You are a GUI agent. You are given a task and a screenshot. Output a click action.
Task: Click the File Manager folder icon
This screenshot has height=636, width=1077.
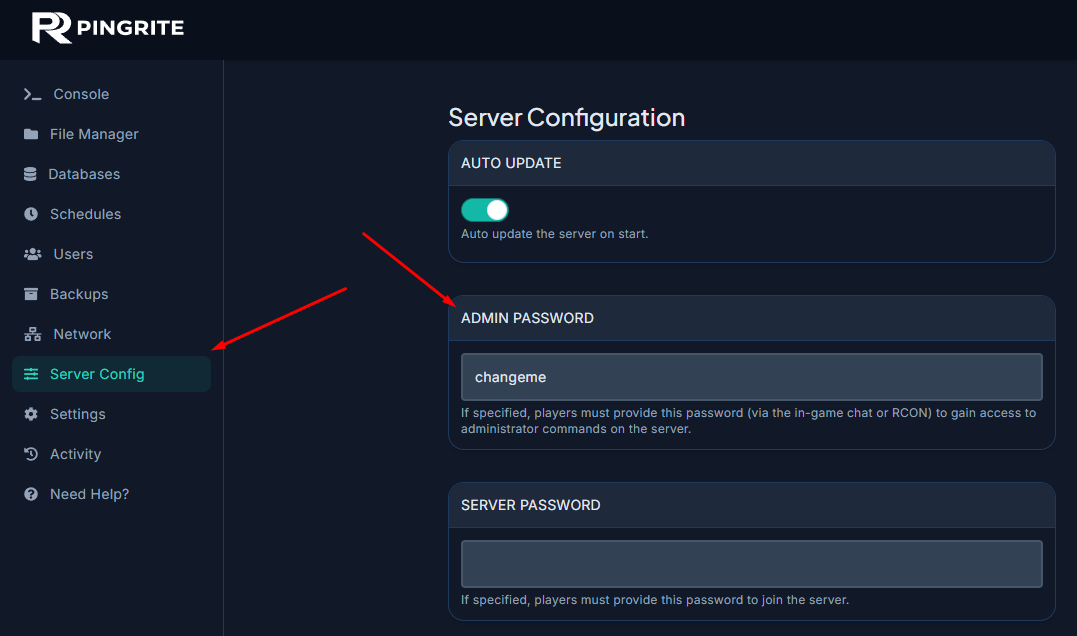point(29,134)
